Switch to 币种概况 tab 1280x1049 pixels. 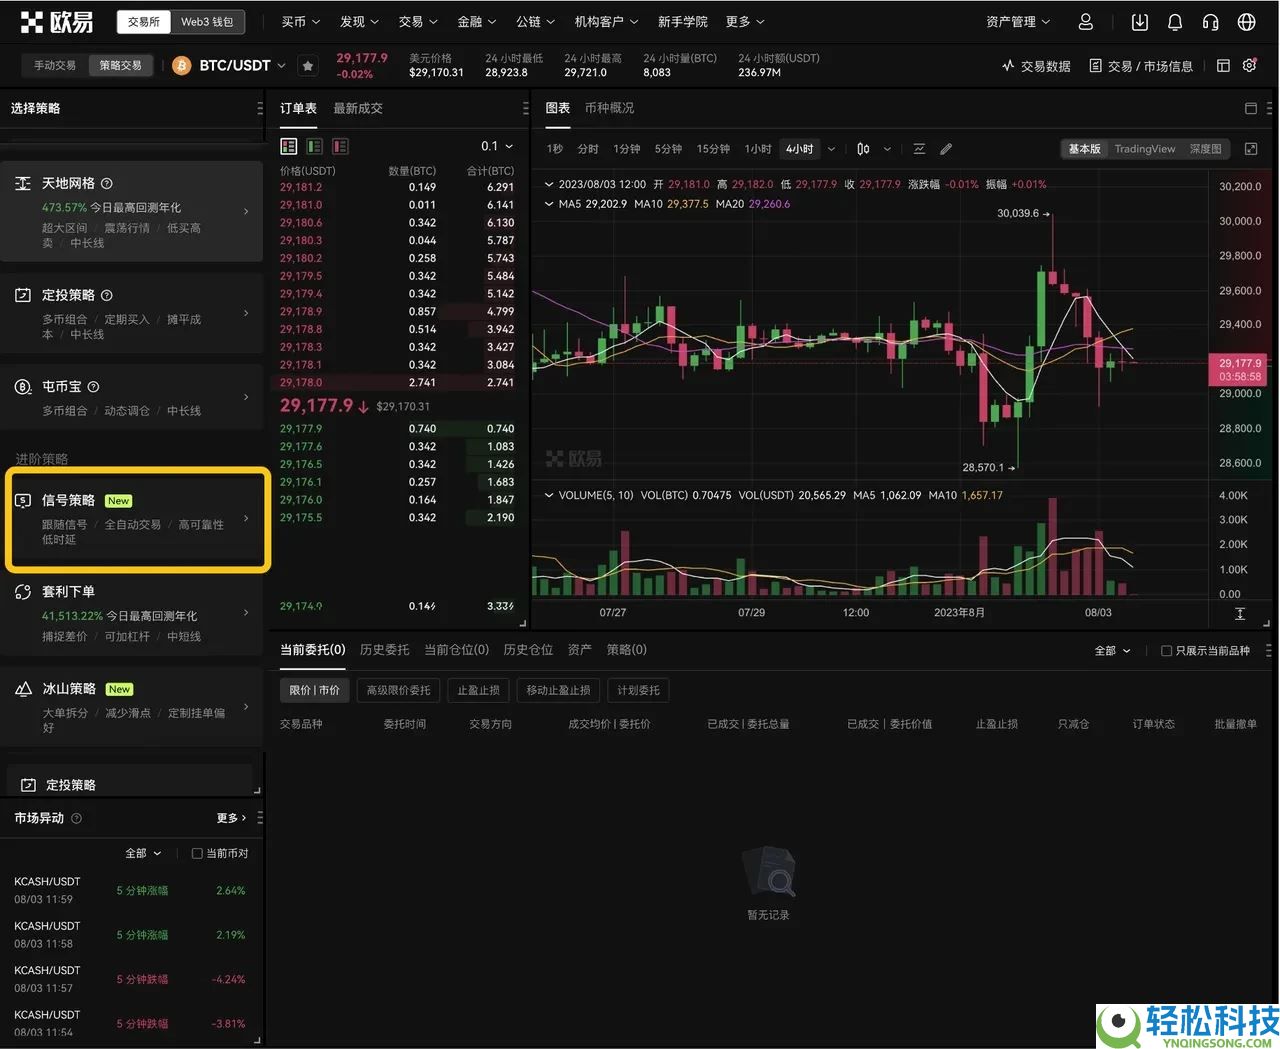click(609, 108)
